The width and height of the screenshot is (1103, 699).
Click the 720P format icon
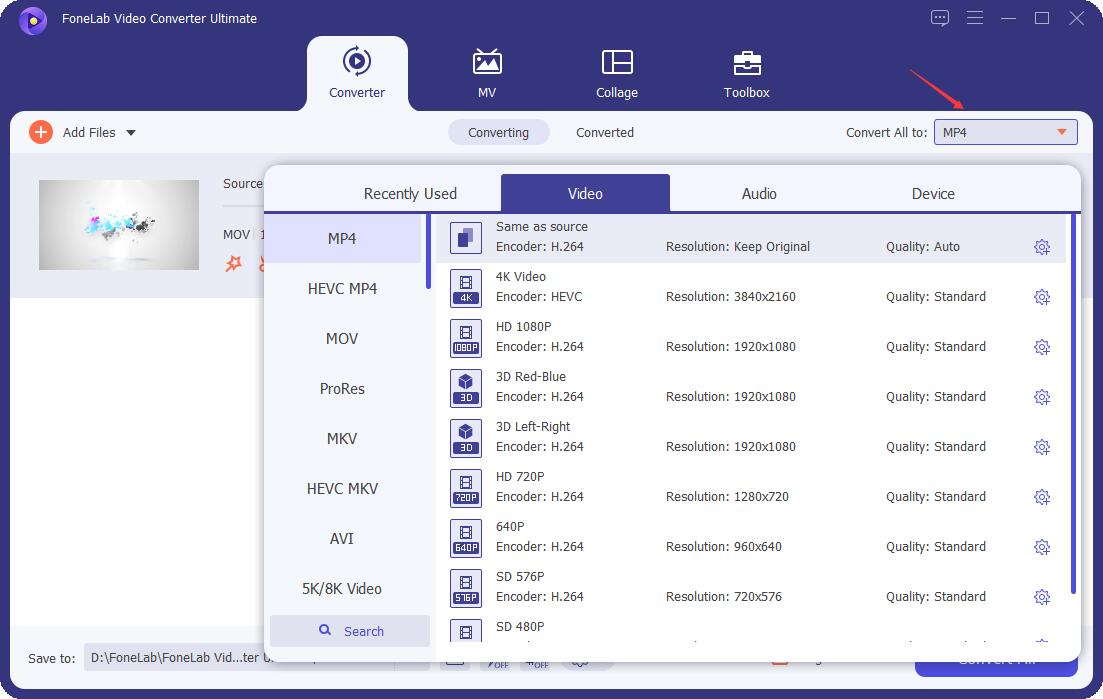(466, 488)
